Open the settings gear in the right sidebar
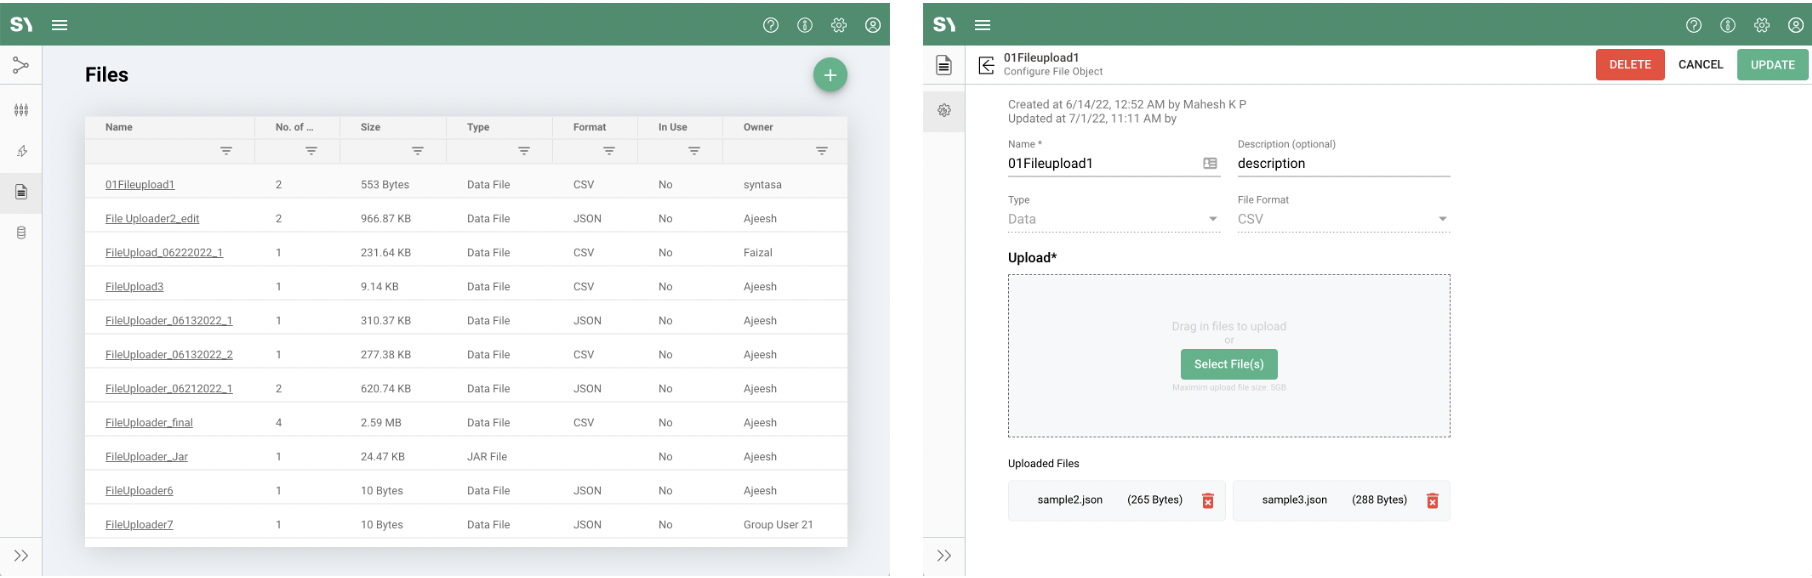Image resolution: width=1812 pixels, height=578 pixels. (x=944, y=110)
